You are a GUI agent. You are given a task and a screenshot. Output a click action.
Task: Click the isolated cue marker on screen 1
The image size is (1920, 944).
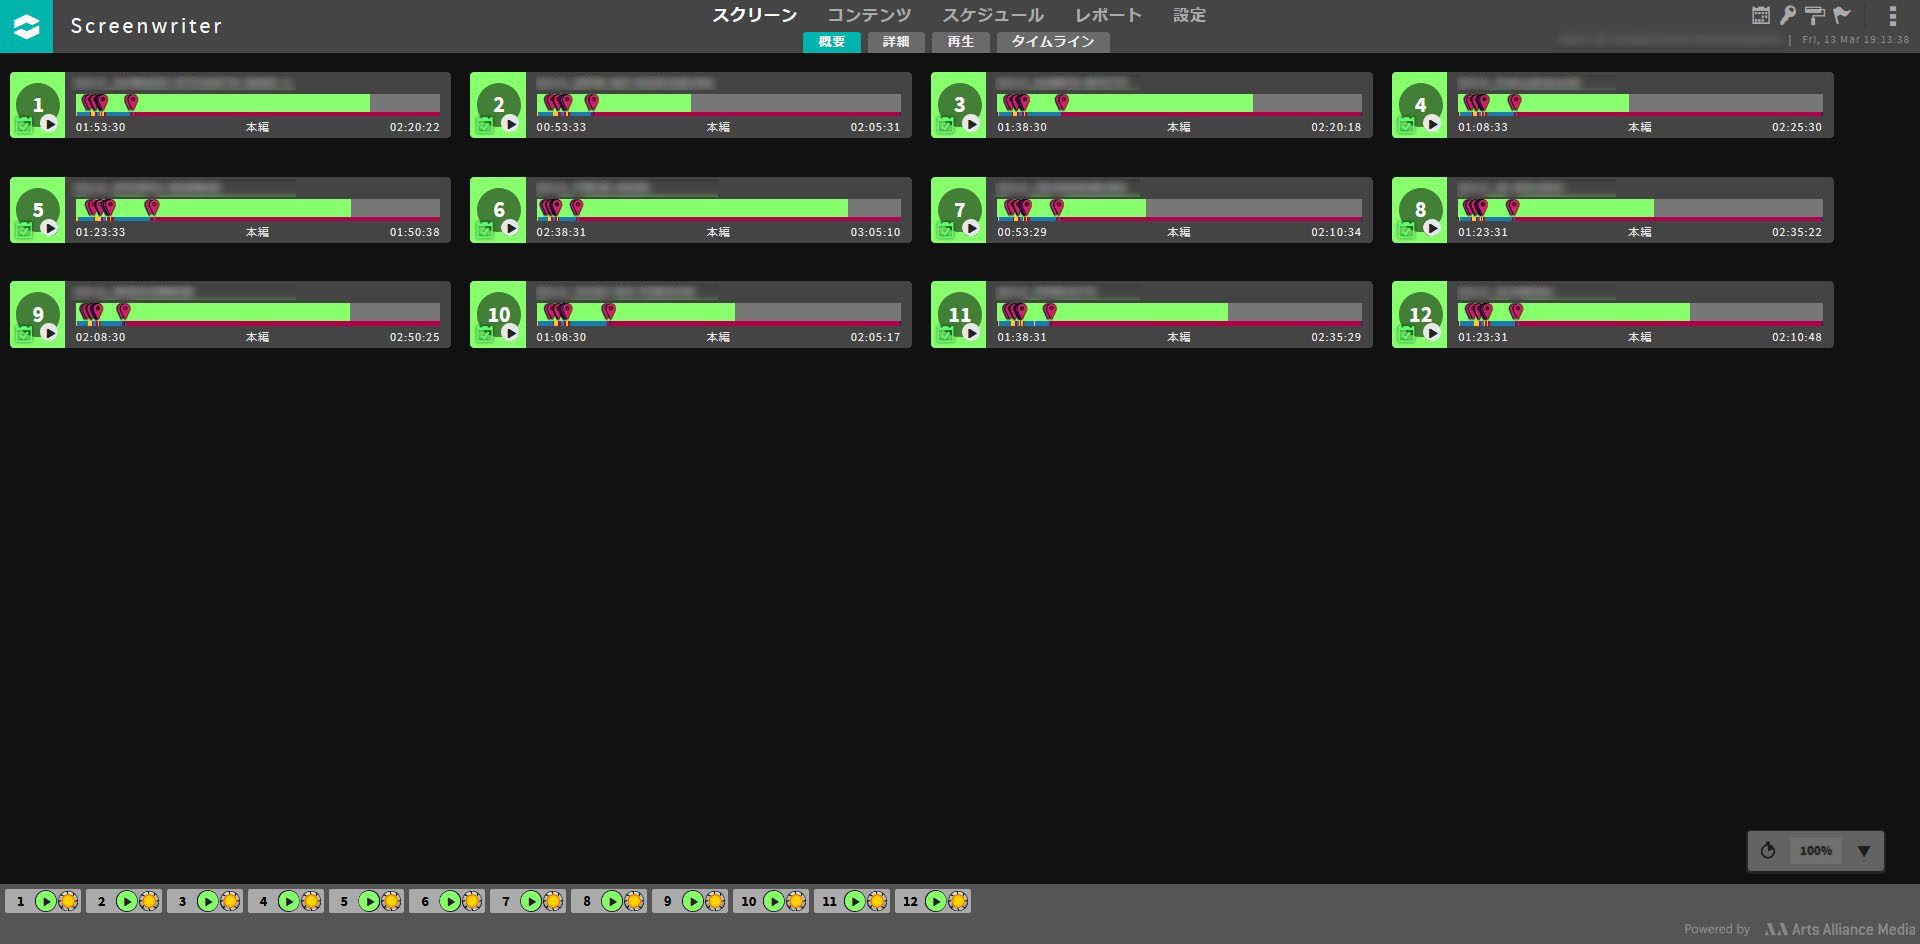point(131,102)
